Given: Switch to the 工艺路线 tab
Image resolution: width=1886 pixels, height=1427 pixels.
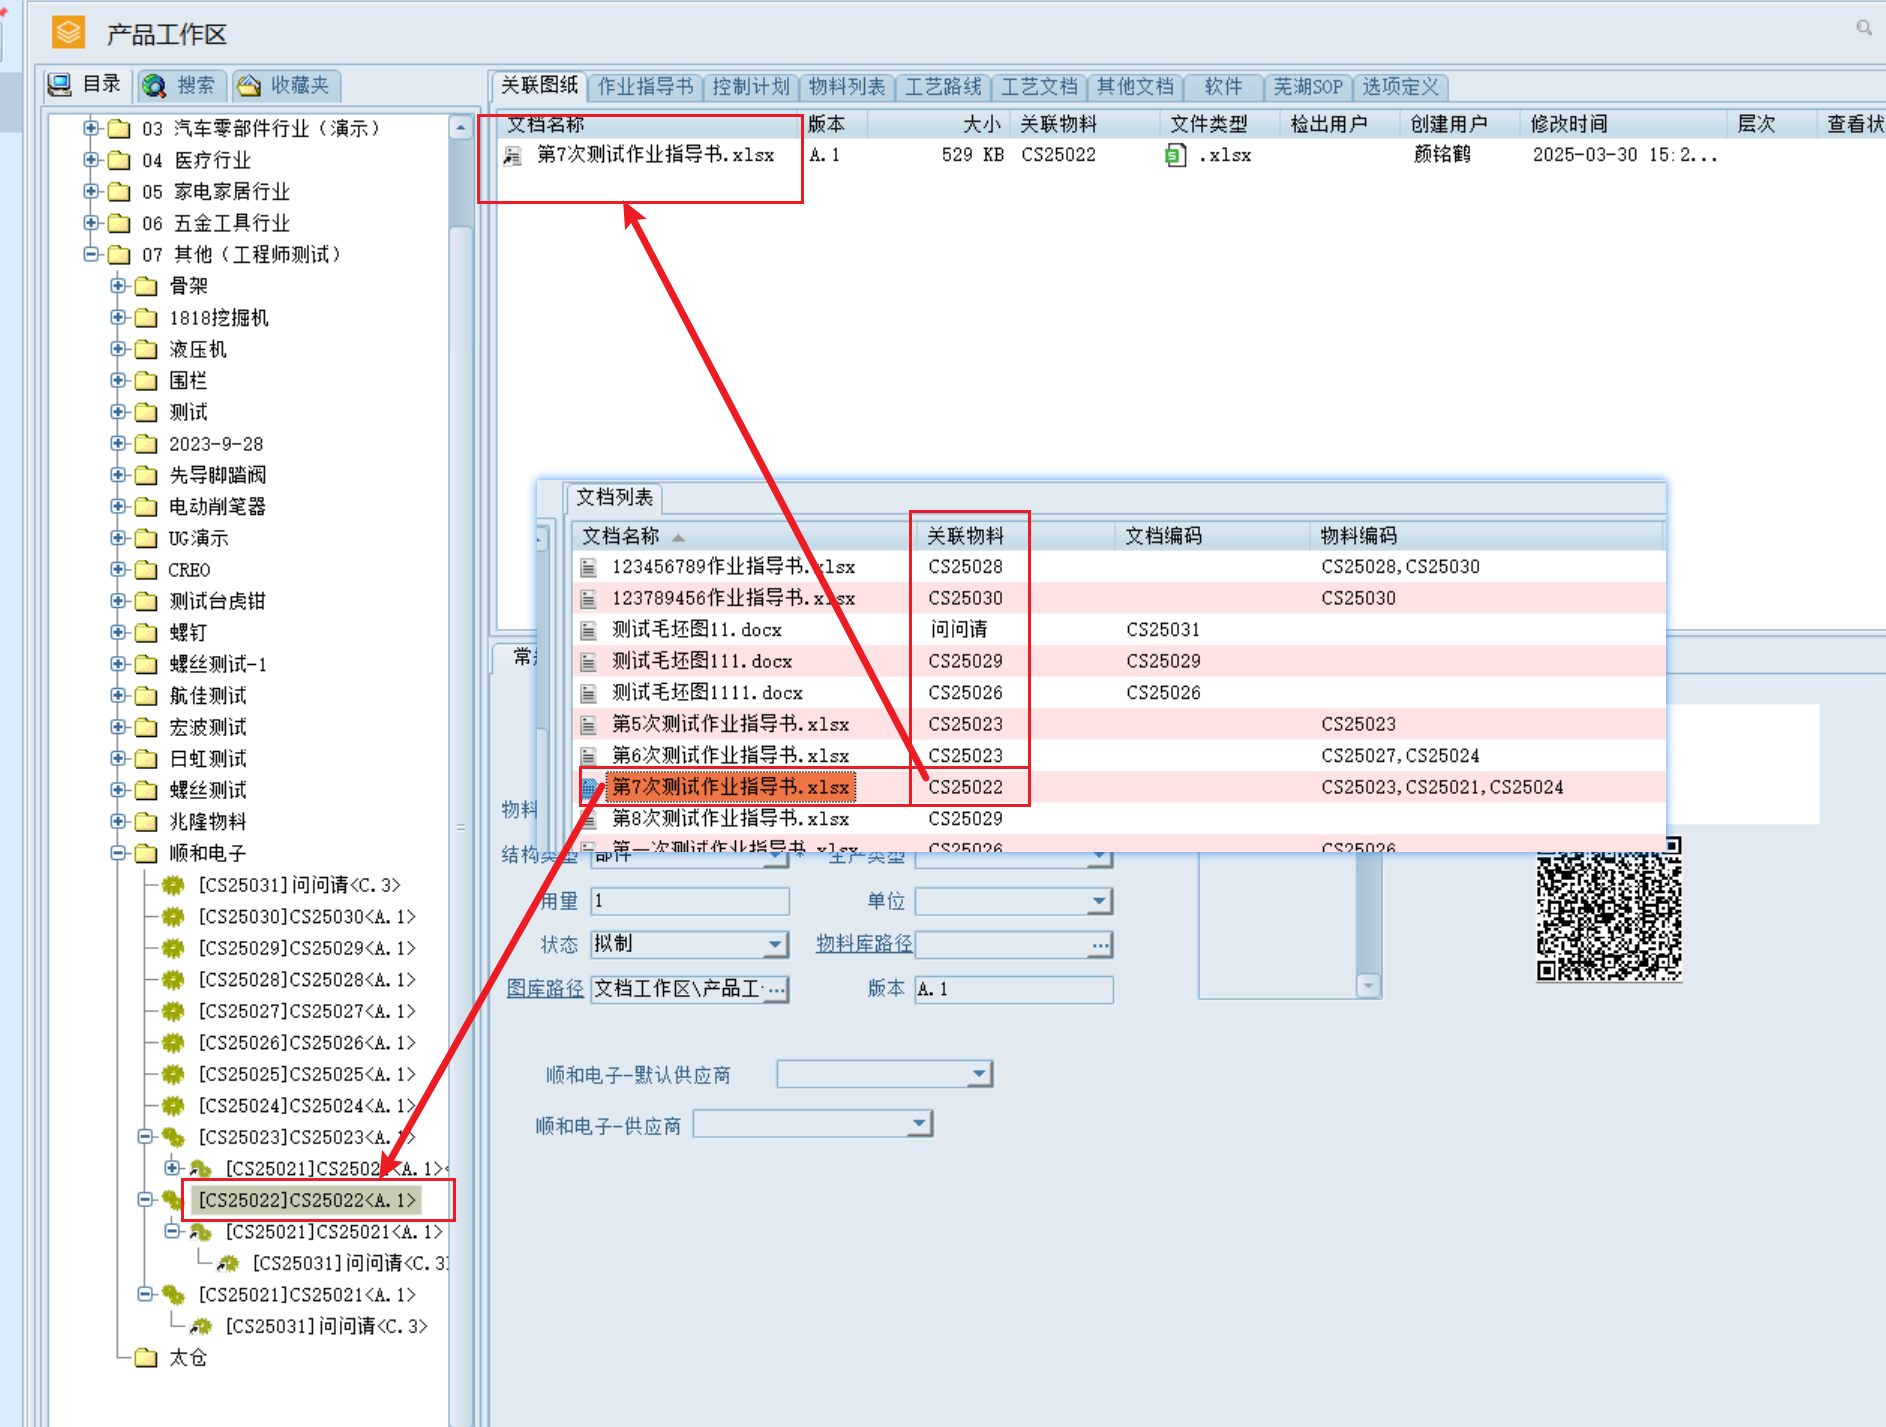Looking at the screenshot, I should pos(942,87).
